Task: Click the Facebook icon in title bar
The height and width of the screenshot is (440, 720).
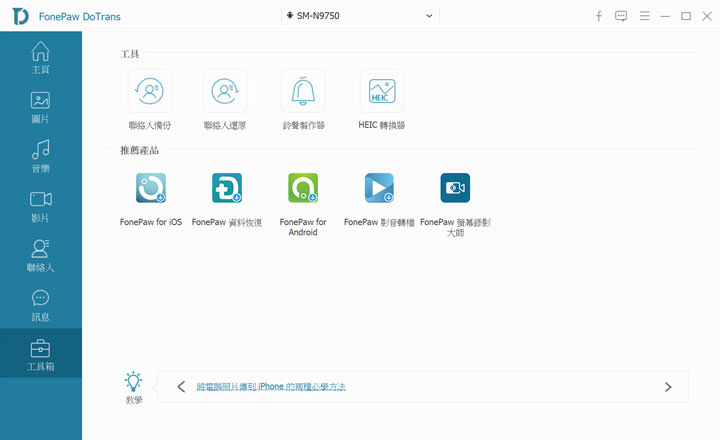Action: 599,17
